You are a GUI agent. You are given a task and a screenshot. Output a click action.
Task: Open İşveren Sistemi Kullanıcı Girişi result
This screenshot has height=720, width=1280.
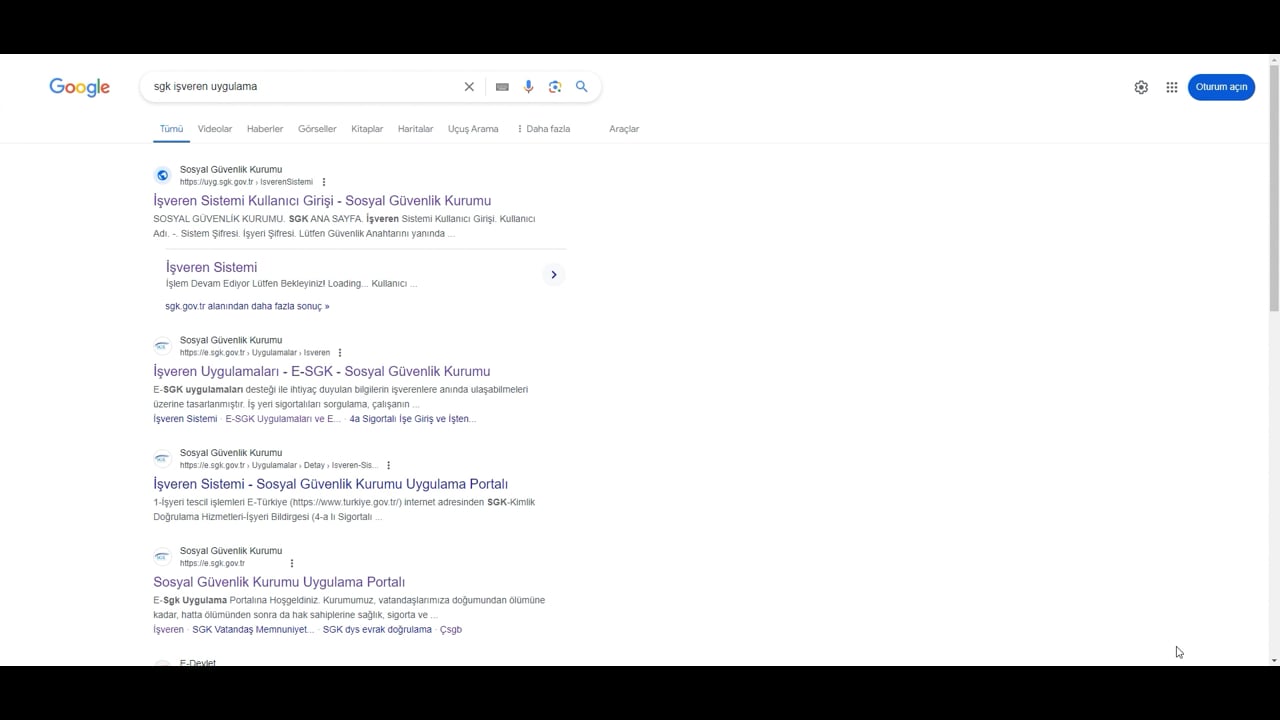click(x=322, y=201)
